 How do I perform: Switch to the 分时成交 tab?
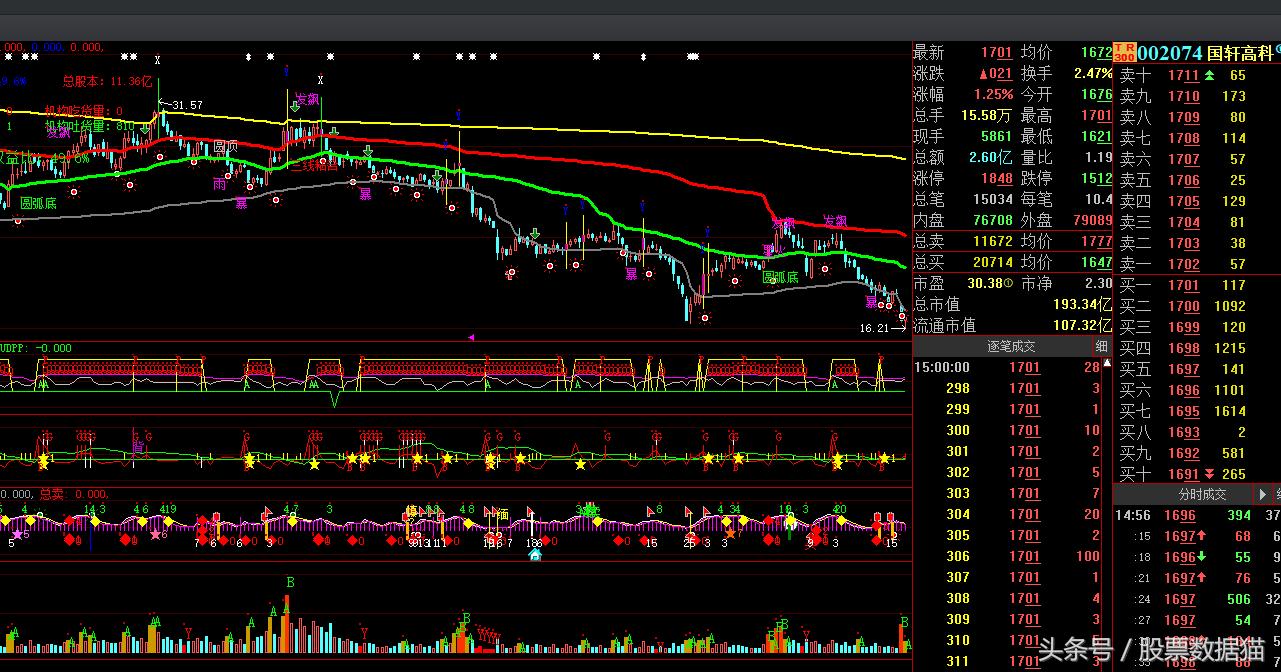coord(1201,494)
